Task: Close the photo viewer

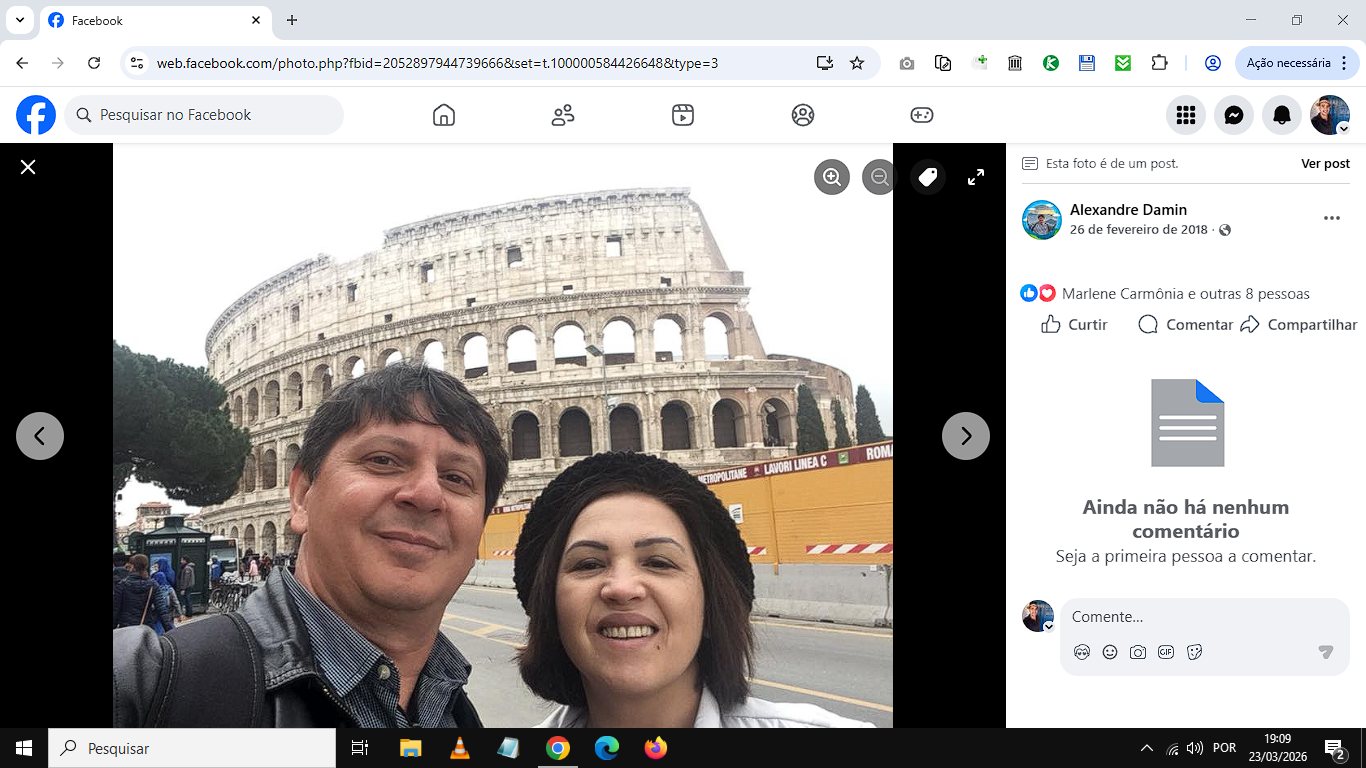Action: (x=28, y=167)
